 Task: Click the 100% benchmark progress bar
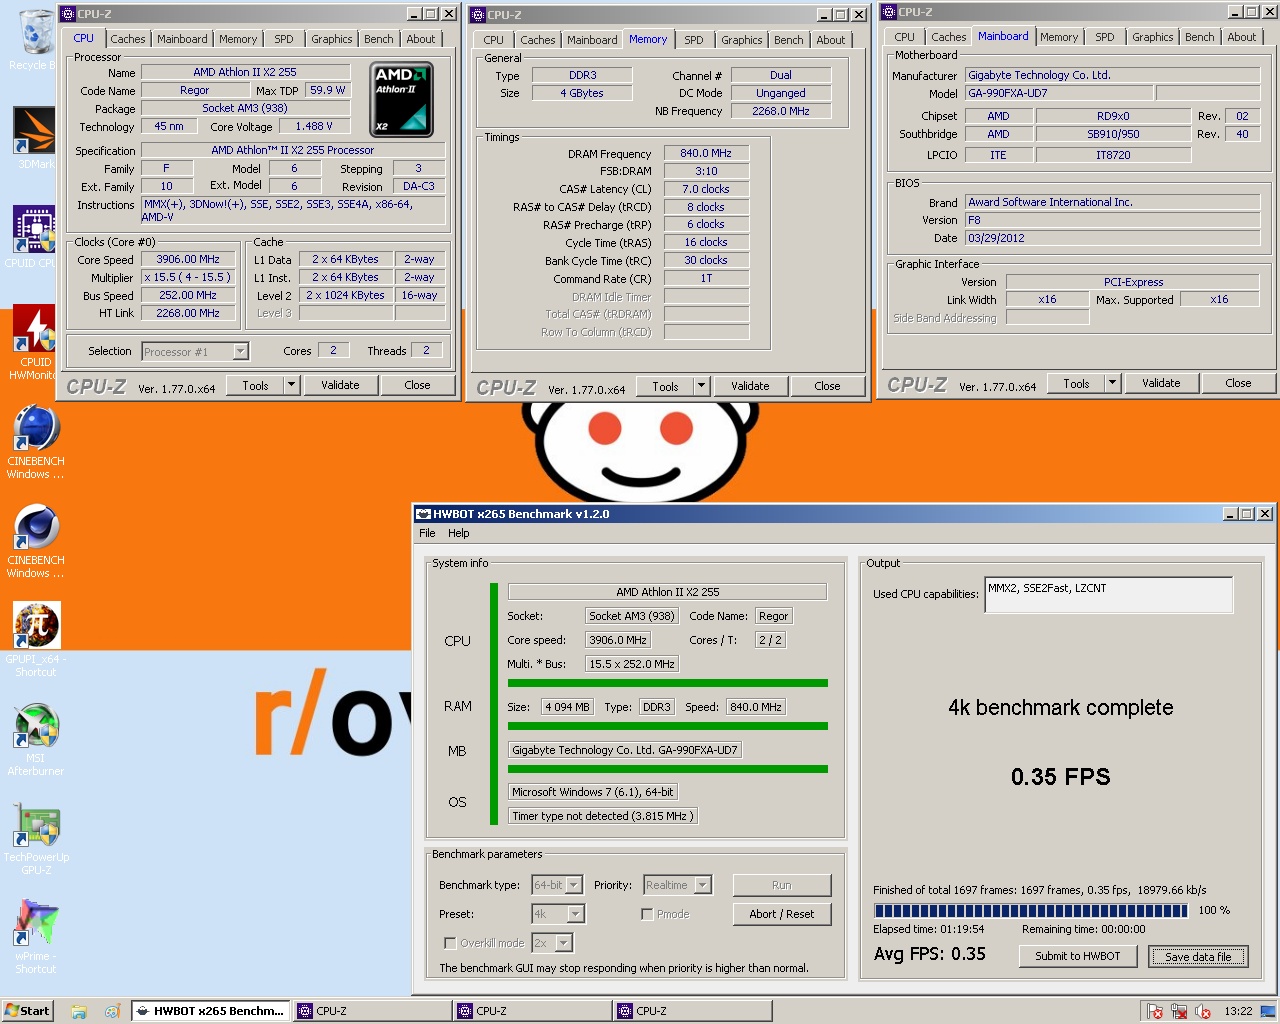pos(1031,911)
